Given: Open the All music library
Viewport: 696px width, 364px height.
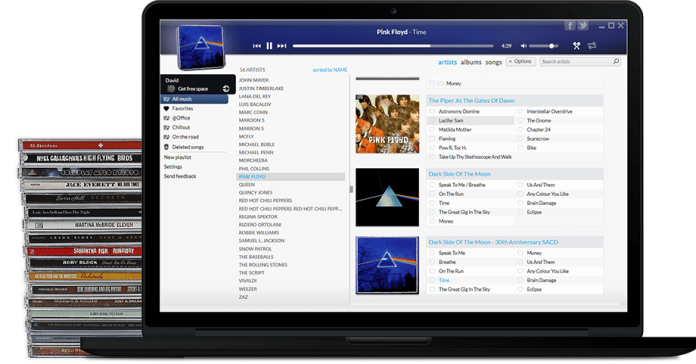Looking at the screenshot, I should pos(194,99).
